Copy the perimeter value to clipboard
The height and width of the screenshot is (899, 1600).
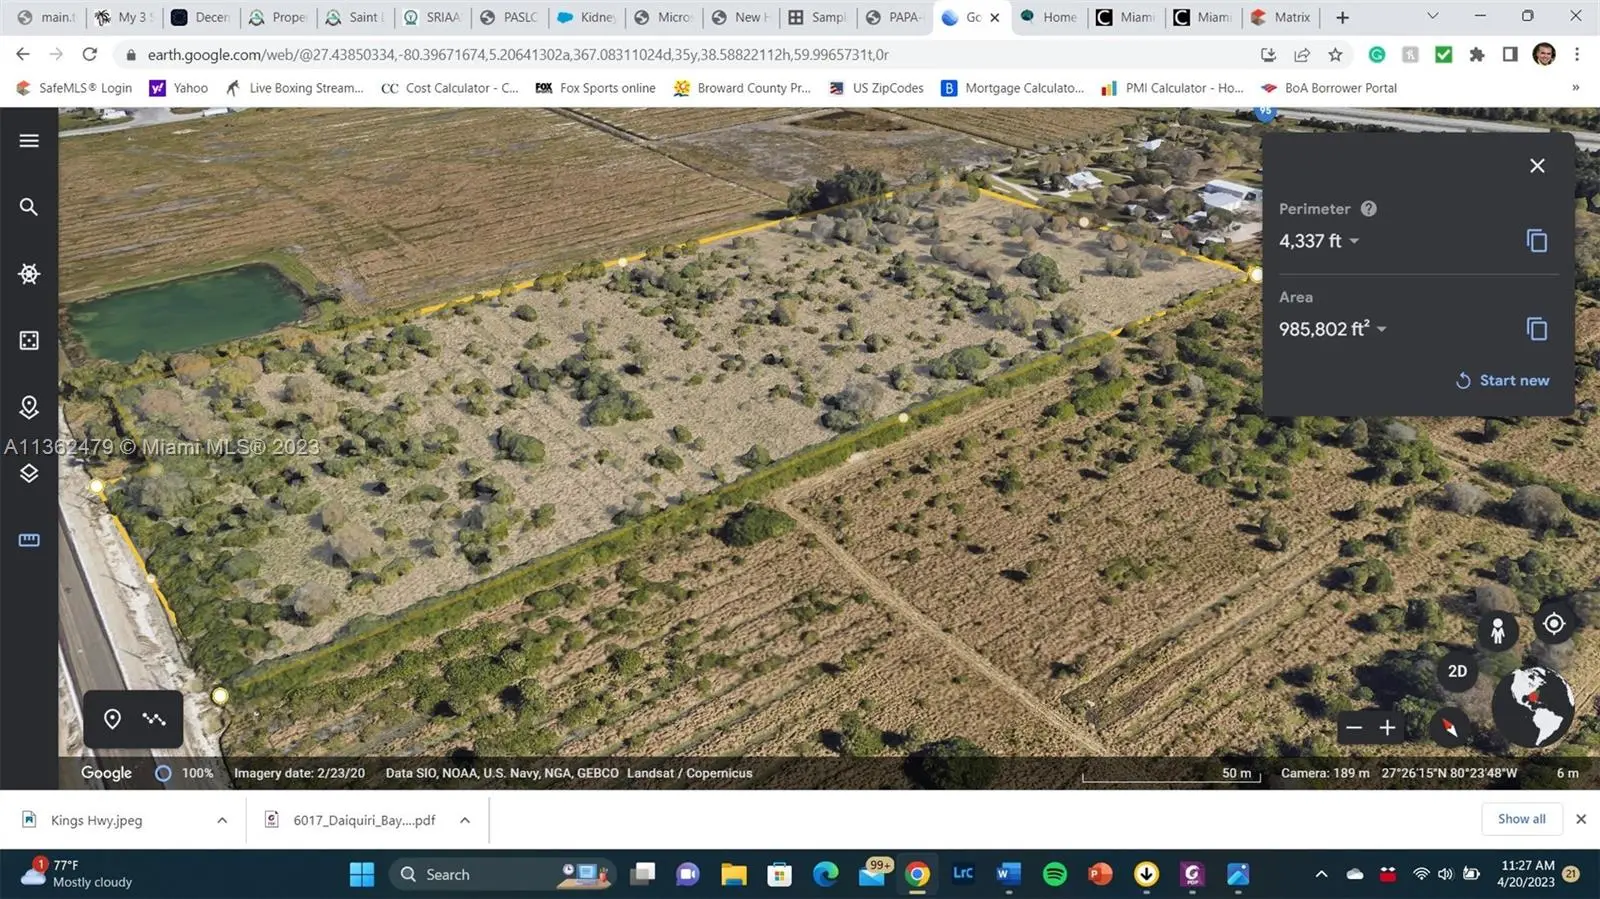(x=1536, y=241)
